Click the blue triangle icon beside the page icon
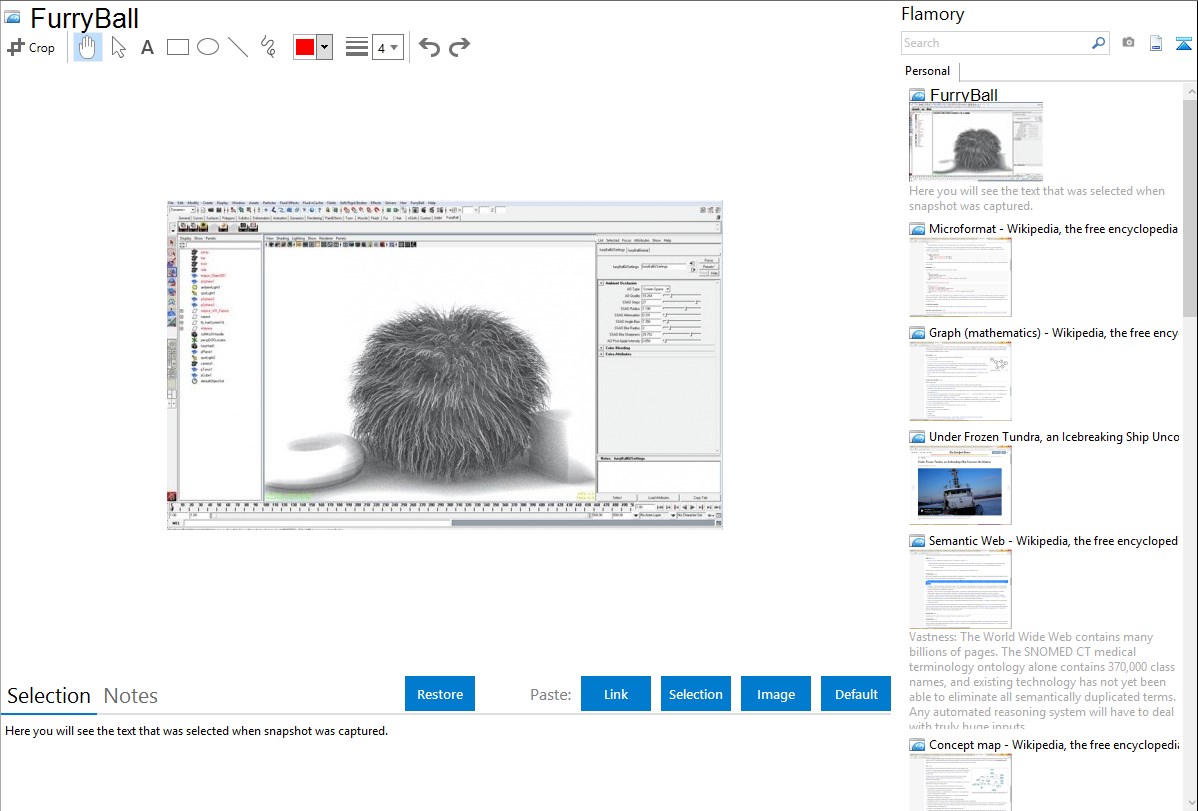The height and width of the screenshot is (811, 1198). 1183,43
